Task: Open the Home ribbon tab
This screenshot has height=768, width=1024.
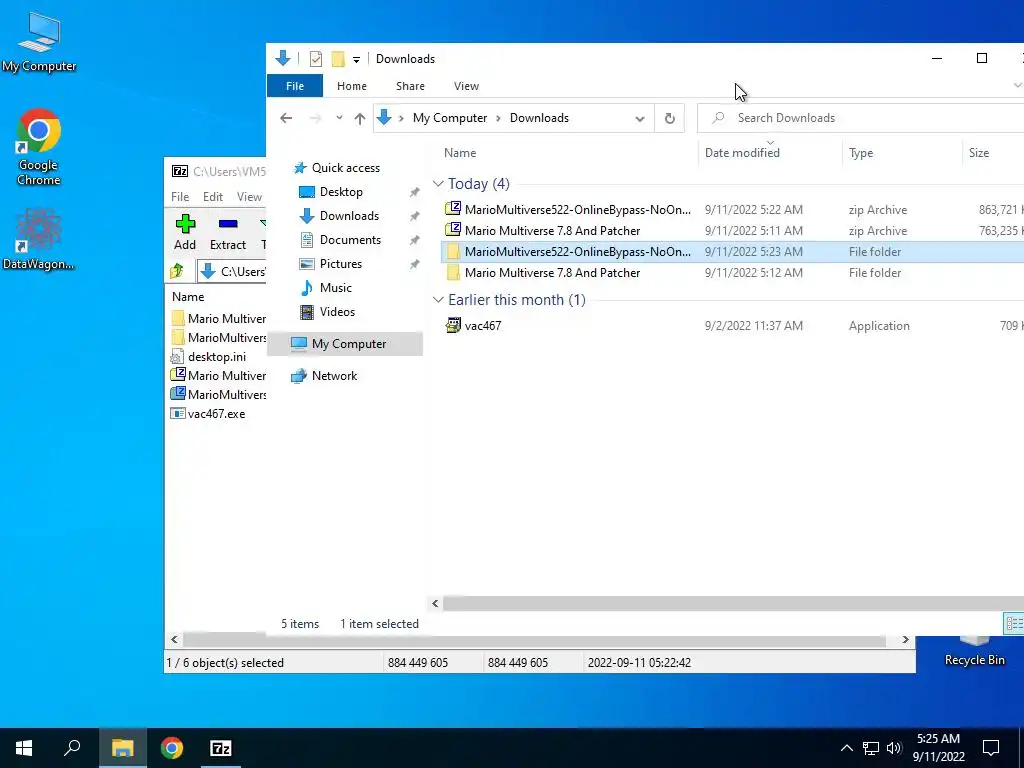Action: coord(351,86)
